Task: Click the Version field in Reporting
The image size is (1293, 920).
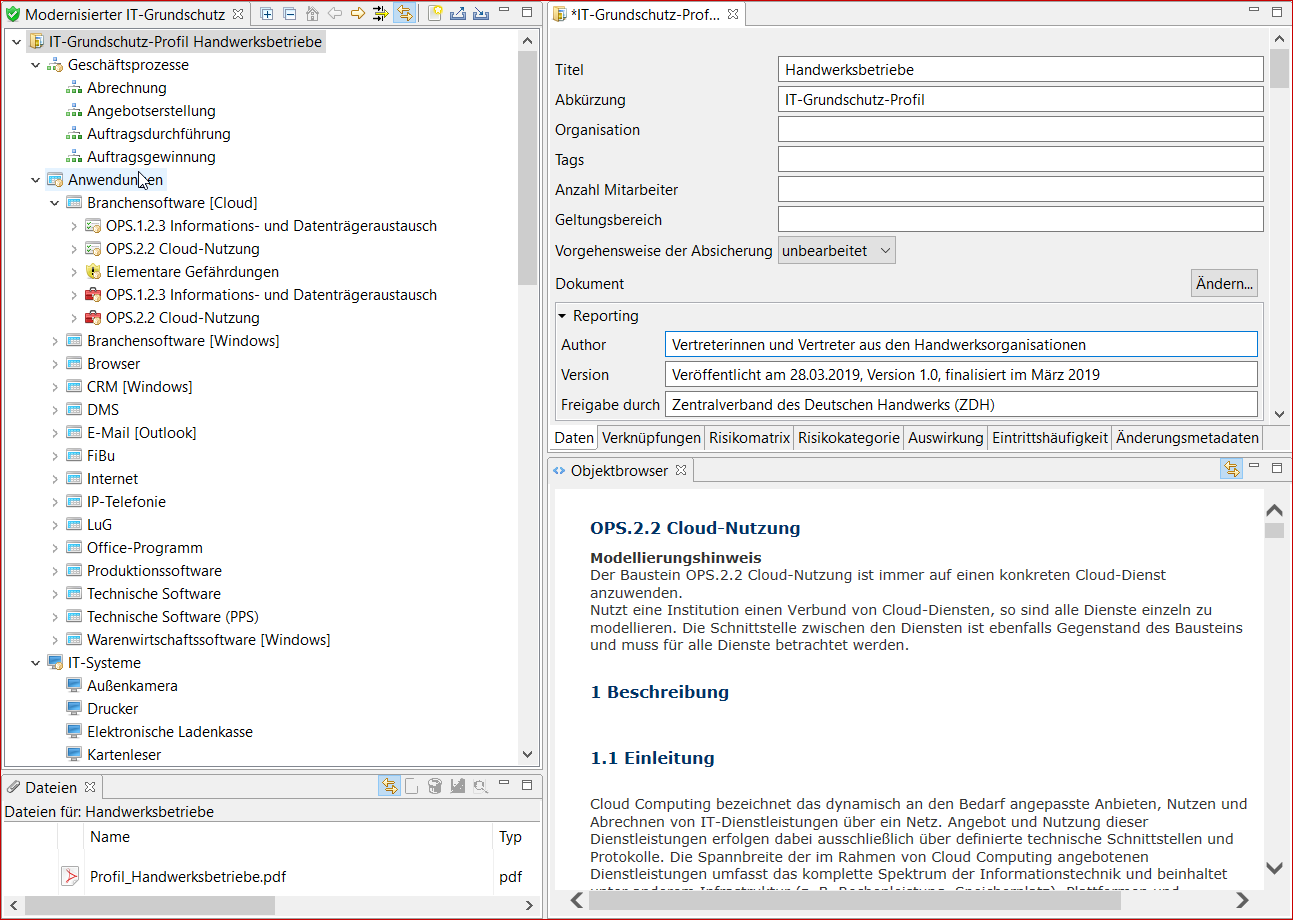Action: (x=961, y=375)
